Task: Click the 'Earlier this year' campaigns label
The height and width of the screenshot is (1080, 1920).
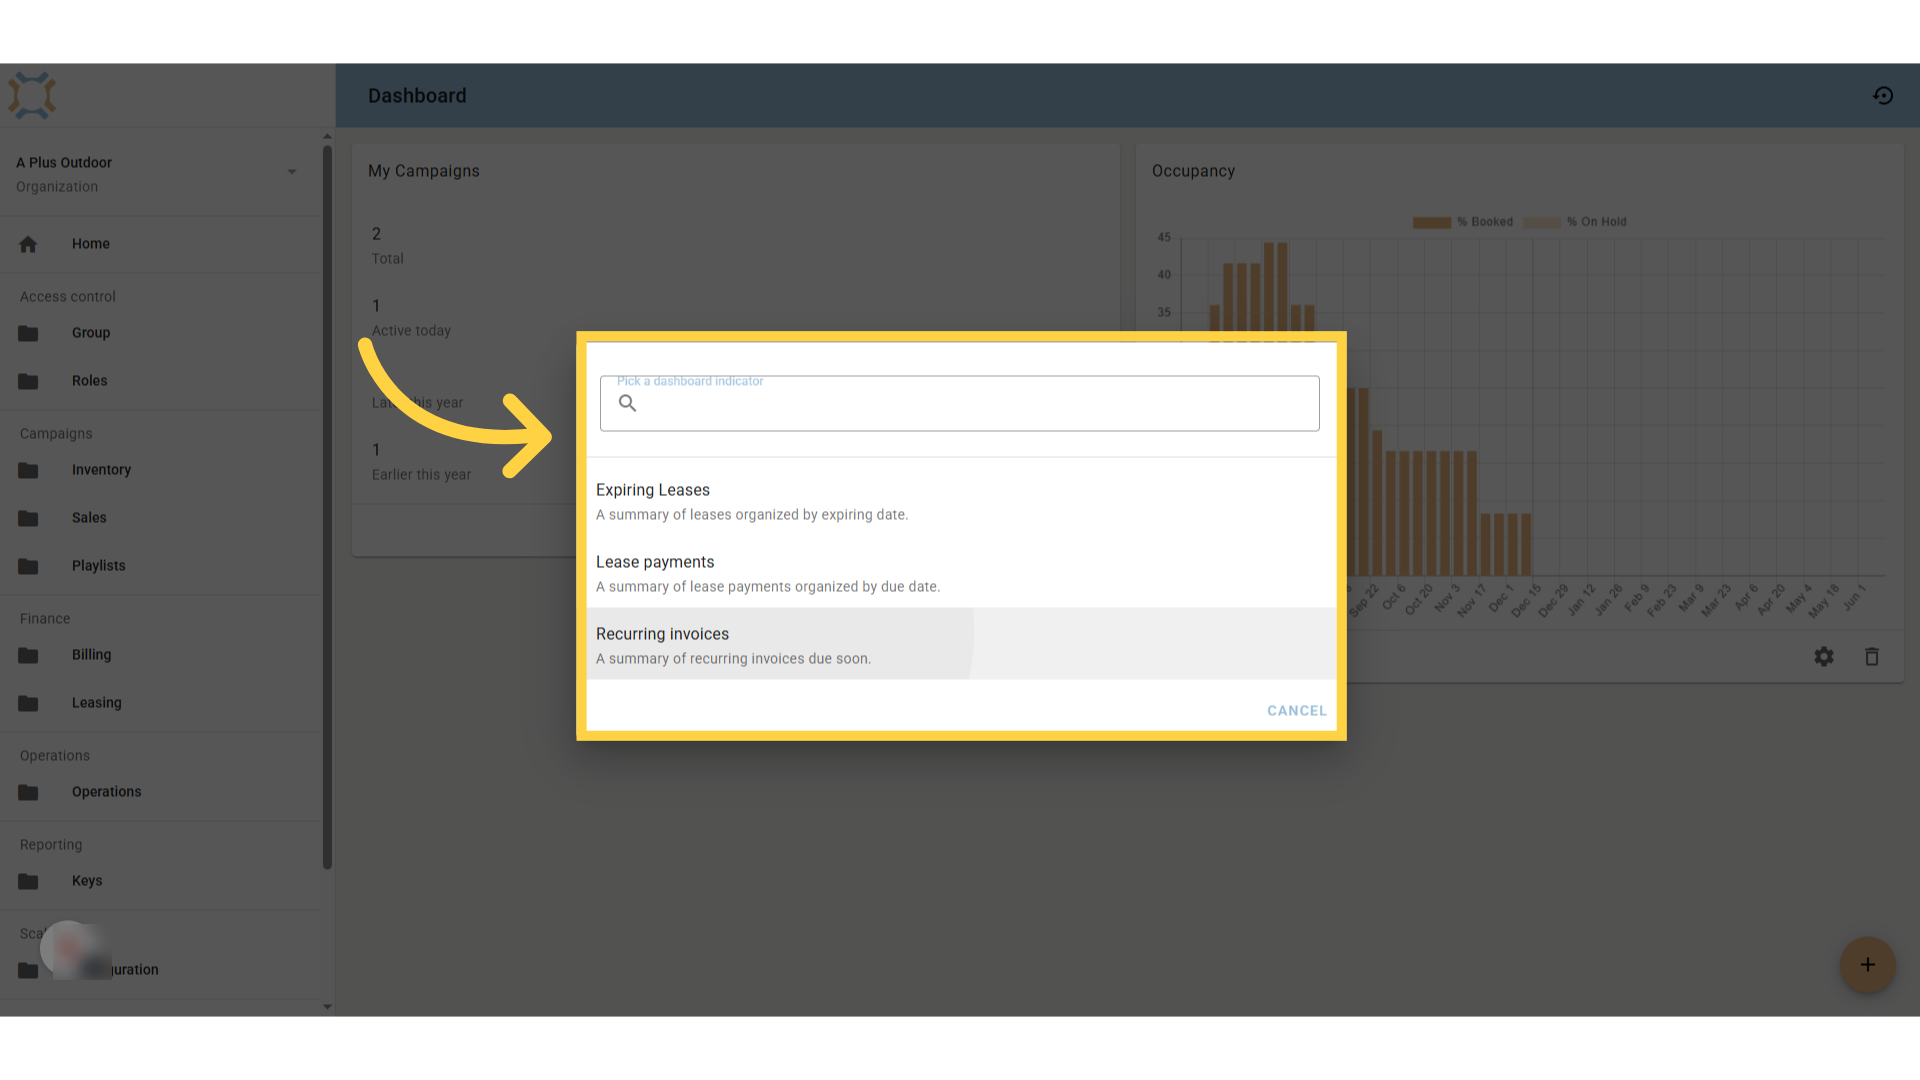Action: point(421,475)
